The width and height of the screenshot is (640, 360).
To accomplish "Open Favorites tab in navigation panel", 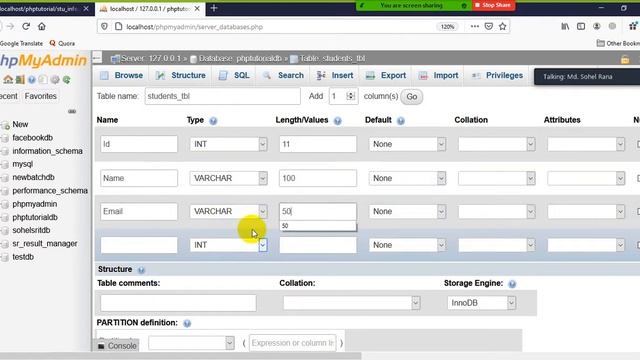I will (x=40, y=96).
